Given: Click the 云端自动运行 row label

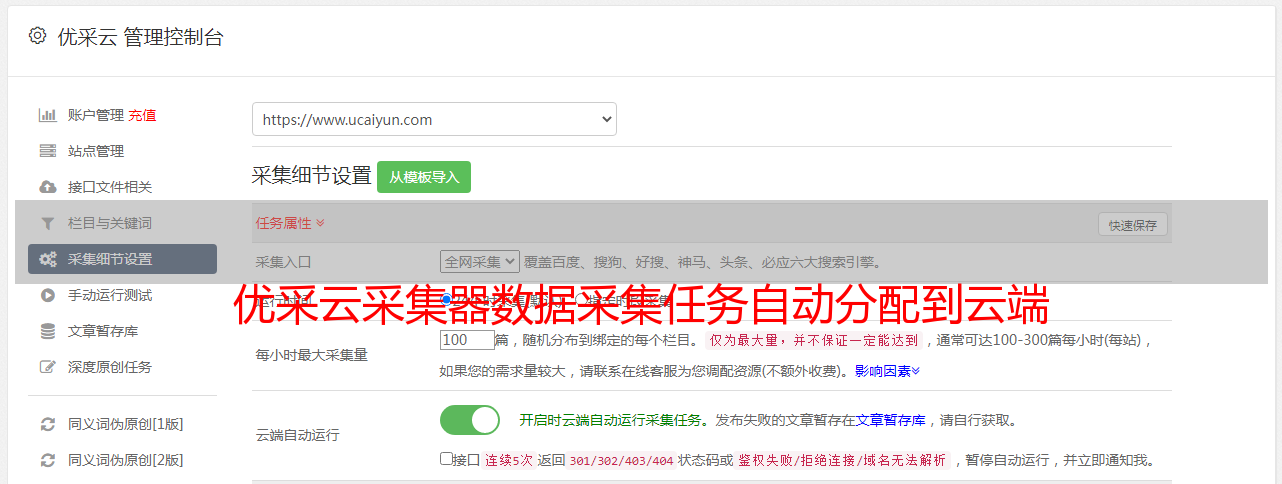Looking at the screenshot, I should click(x=298, y=435).
